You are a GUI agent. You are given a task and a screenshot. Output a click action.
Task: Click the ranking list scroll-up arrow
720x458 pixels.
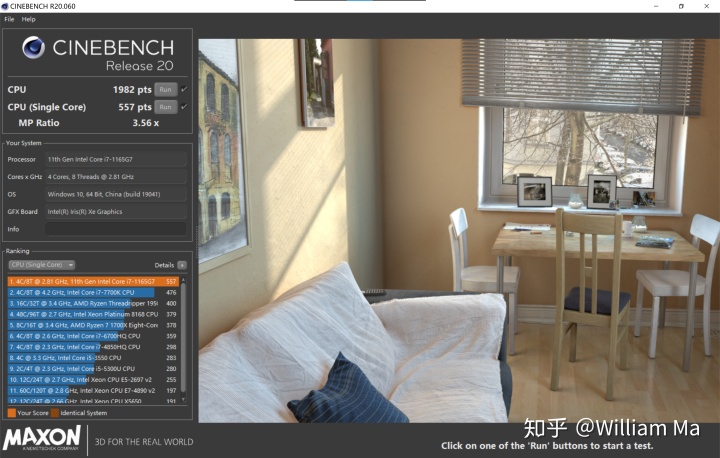[184, 280]
